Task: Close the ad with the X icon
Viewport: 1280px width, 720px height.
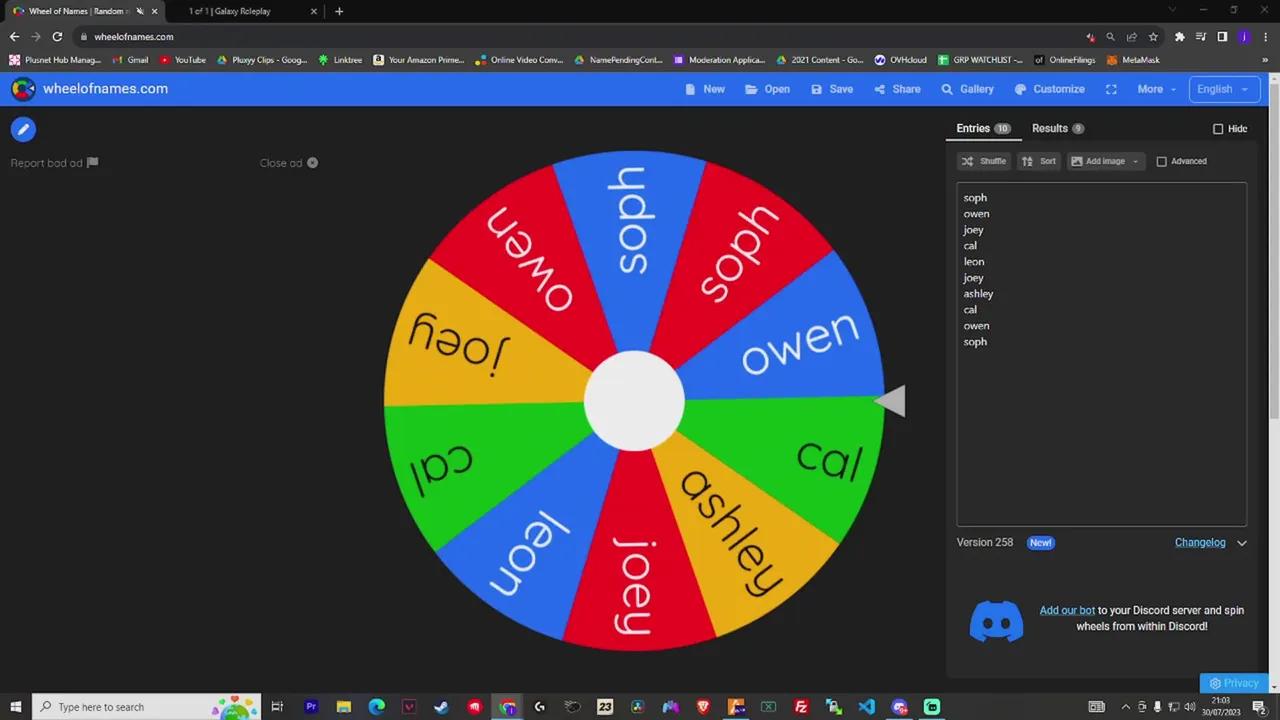Action: pos(313,163)
